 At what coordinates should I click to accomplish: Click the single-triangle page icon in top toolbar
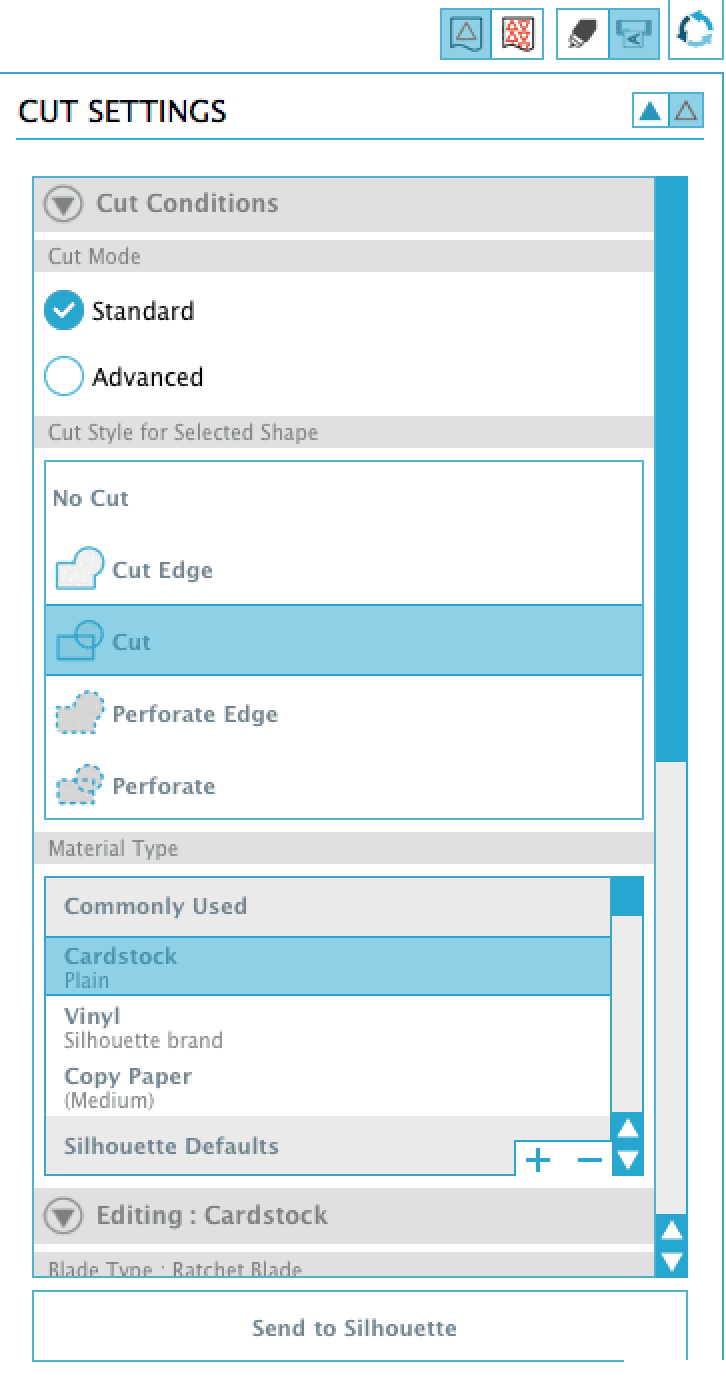tap(466, 35)
